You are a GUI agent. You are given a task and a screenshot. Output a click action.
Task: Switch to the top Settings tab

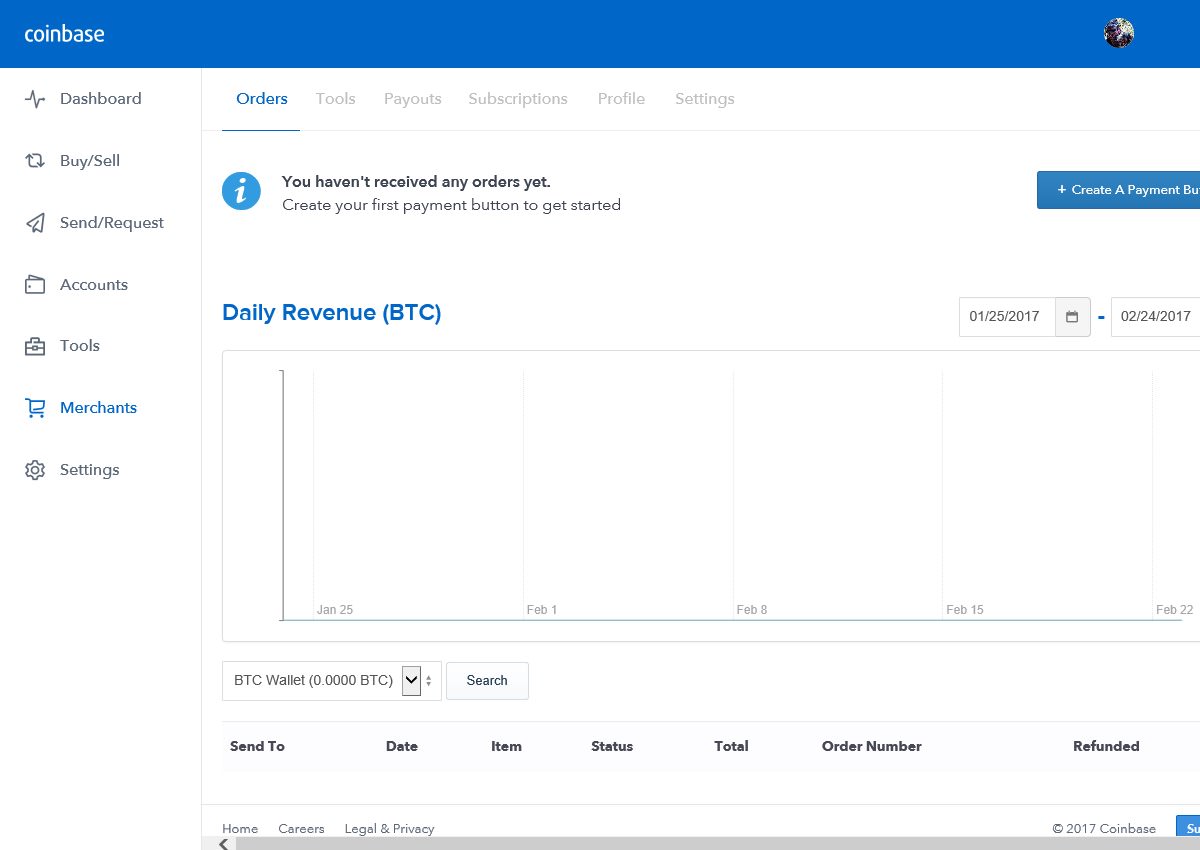click(705, 99)
